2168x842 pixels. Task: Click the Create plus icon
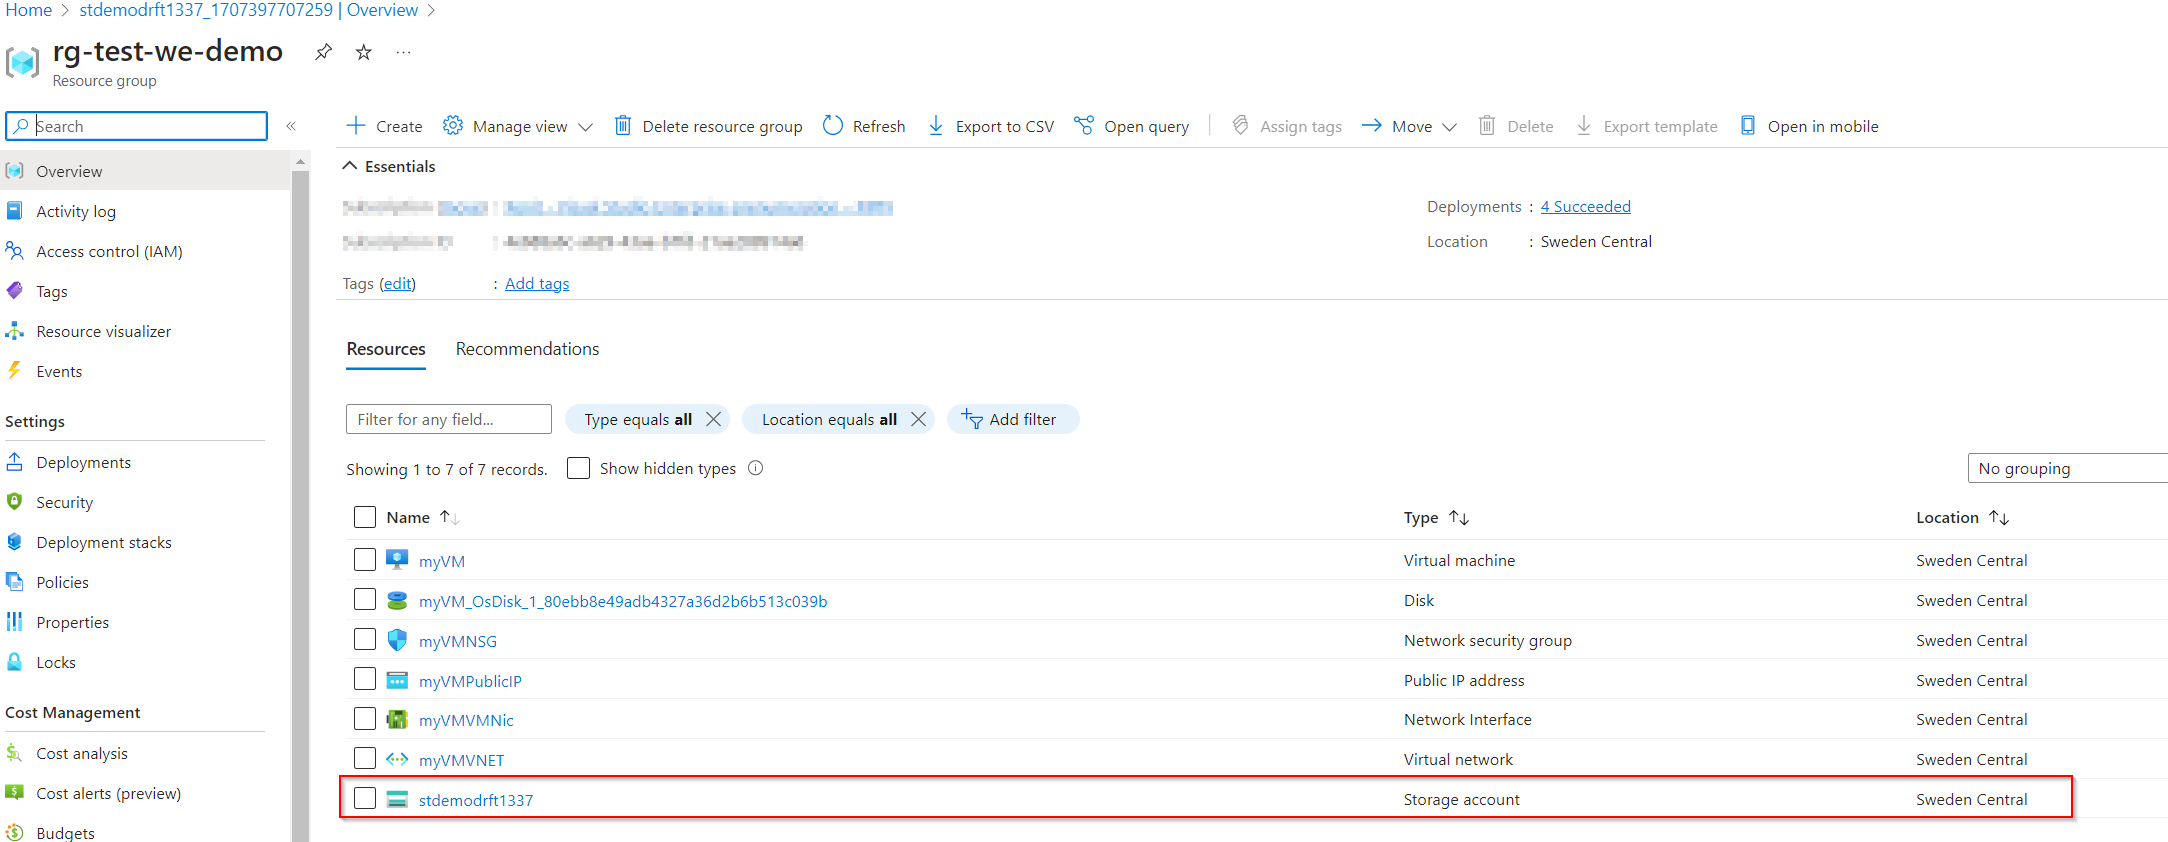point(355,126)
